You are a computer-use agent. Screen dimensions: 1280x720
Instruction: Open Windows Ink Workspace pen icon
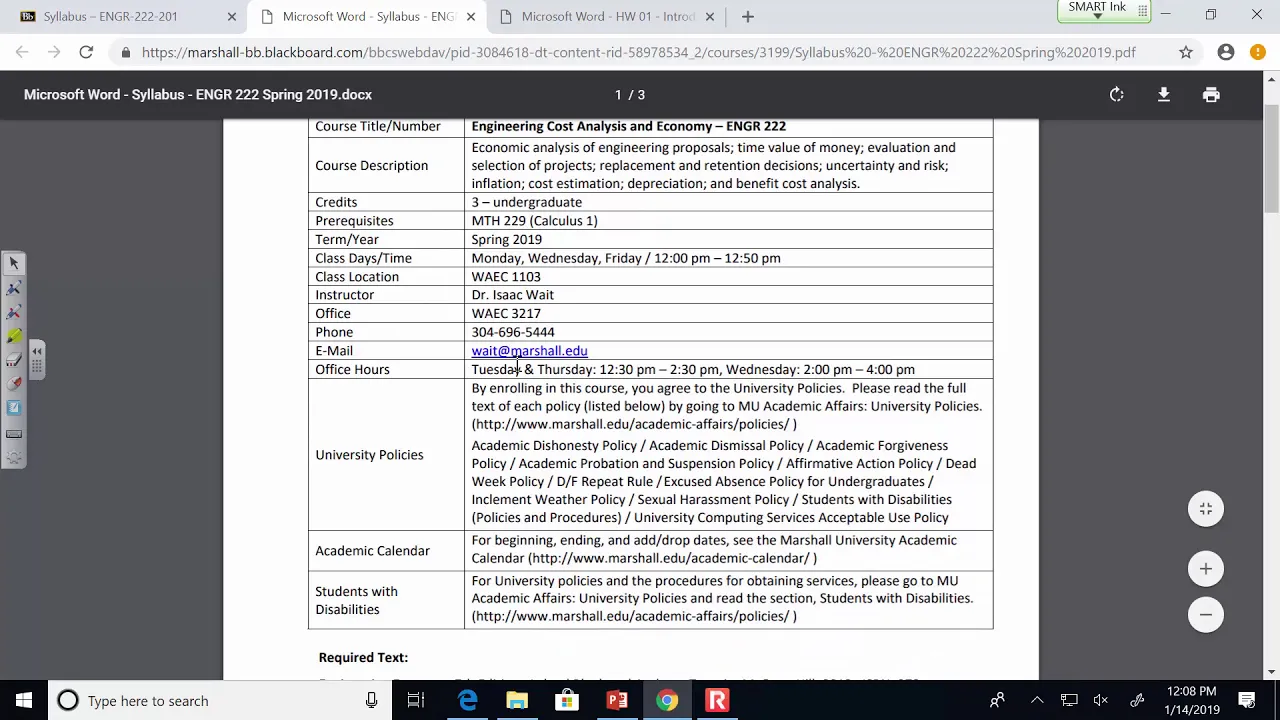pyautogui.click(x=1137, y=701)
